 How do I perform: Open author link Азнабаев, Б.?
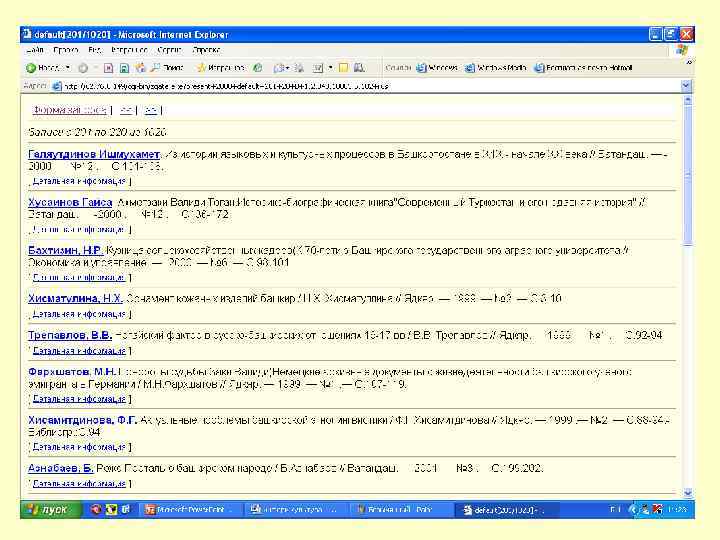[x=61, y=468]
